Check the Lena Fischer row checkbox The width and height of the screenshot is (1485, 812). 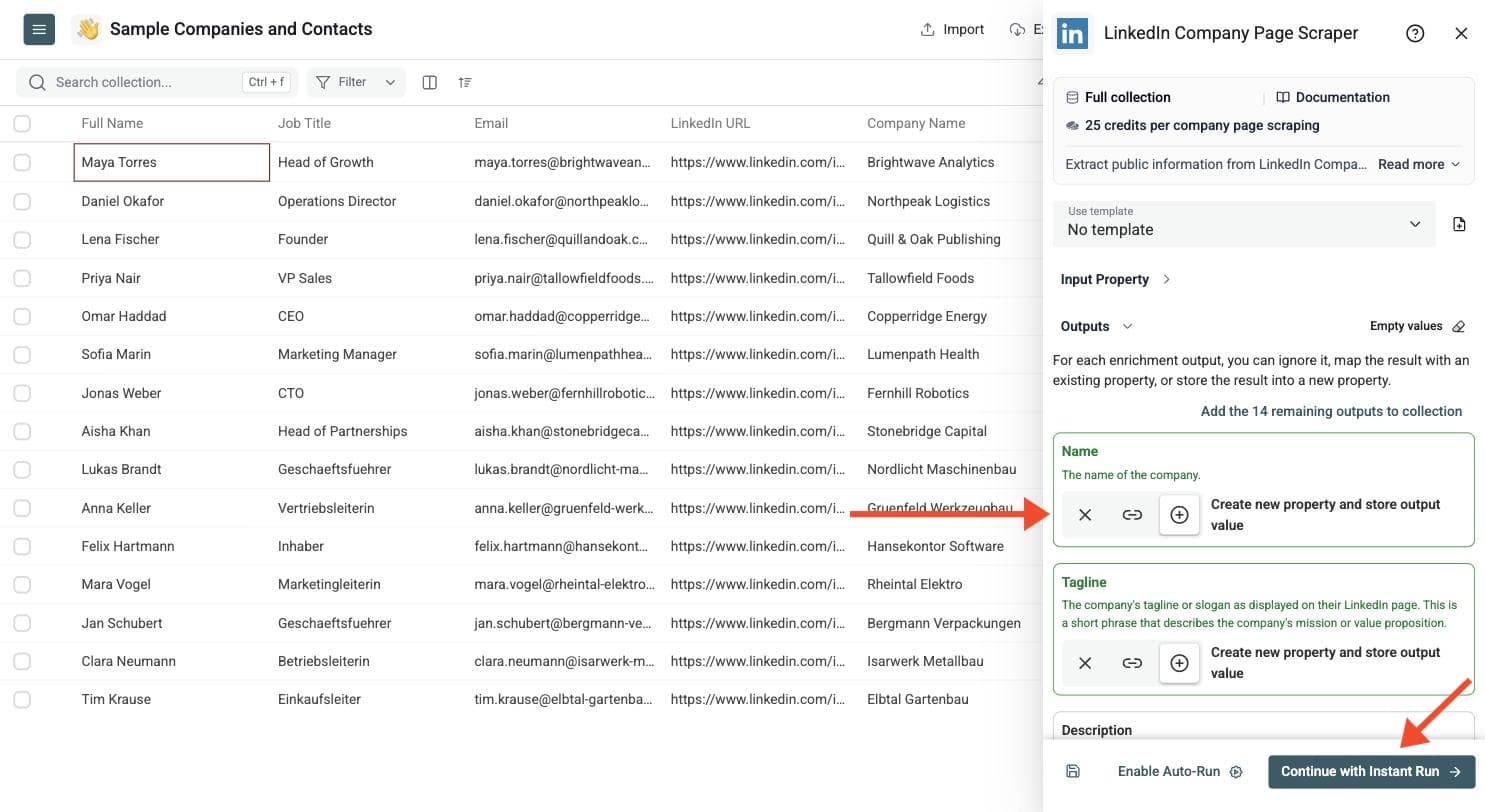(x=22, y=239)
